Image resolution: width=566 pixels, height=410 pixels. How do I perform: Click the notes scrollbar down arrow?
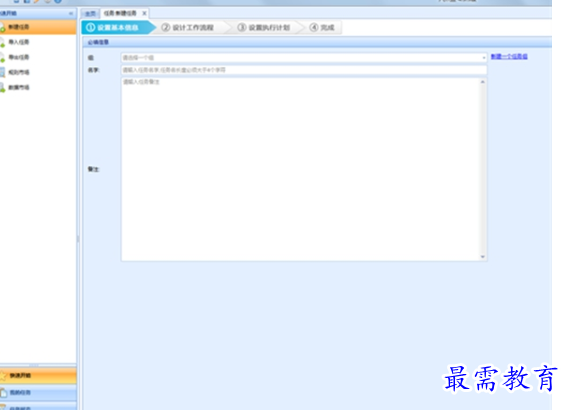[x=483, y=257]
